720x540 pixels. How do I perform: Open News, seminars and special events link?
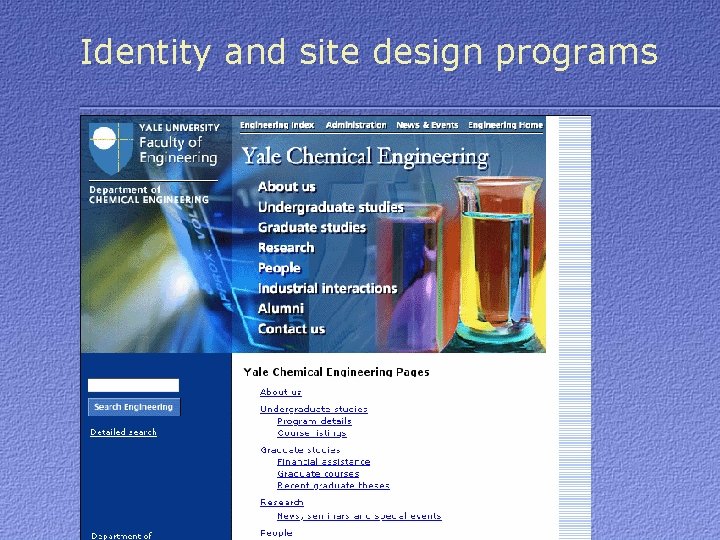coord(359,516)
